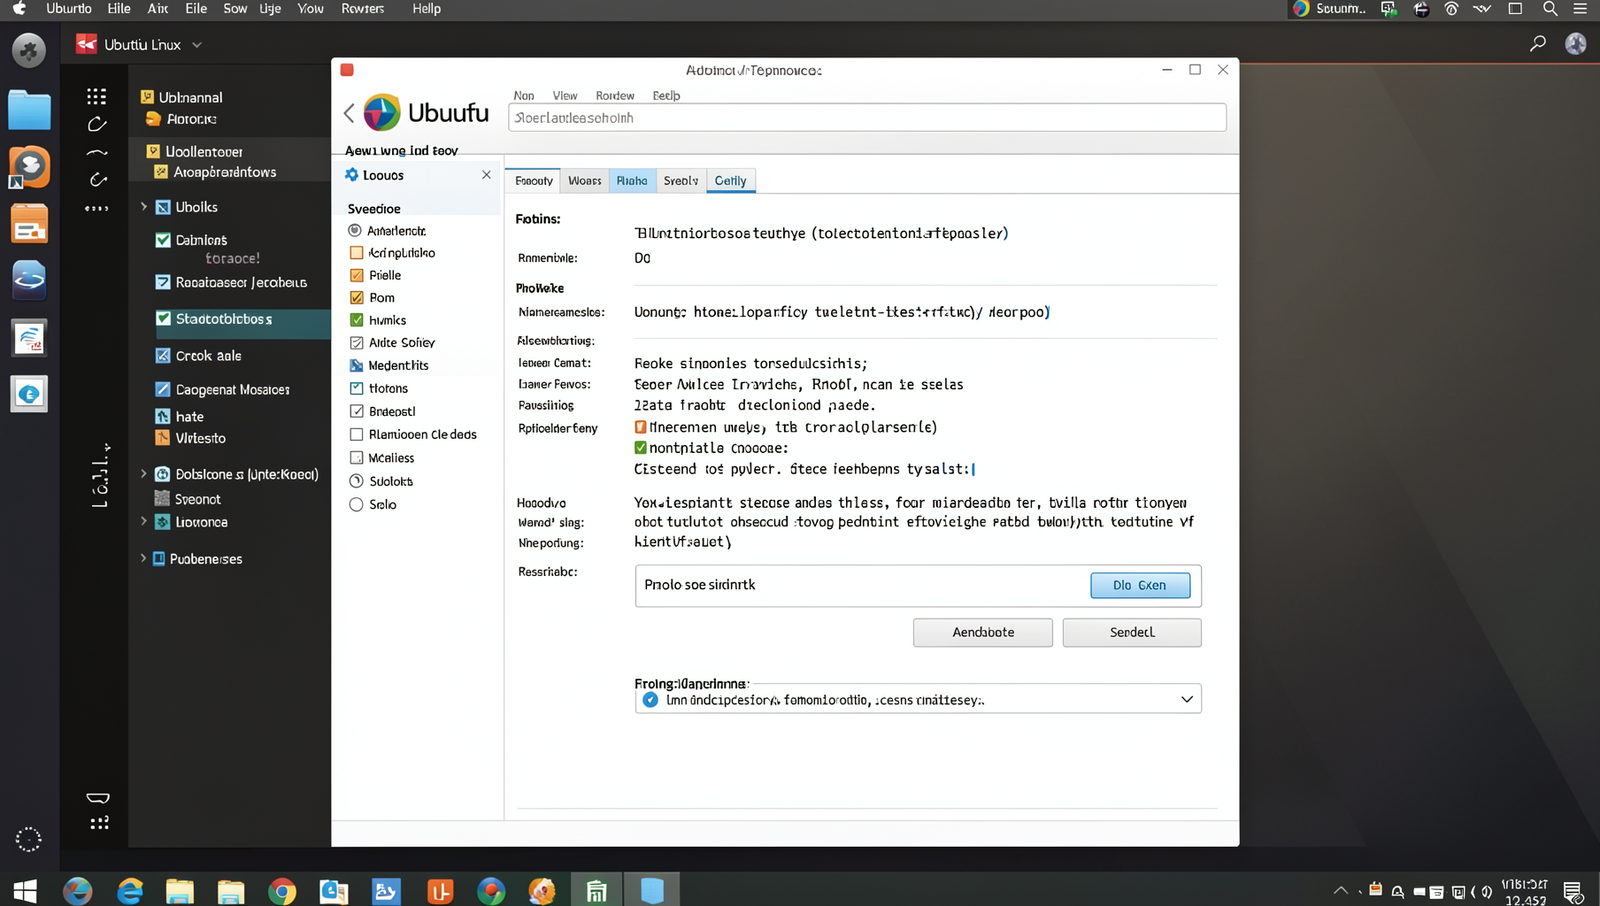Show hidden tray icons chevron in taskbar
1600x906 pixels.
[1340, 890]
